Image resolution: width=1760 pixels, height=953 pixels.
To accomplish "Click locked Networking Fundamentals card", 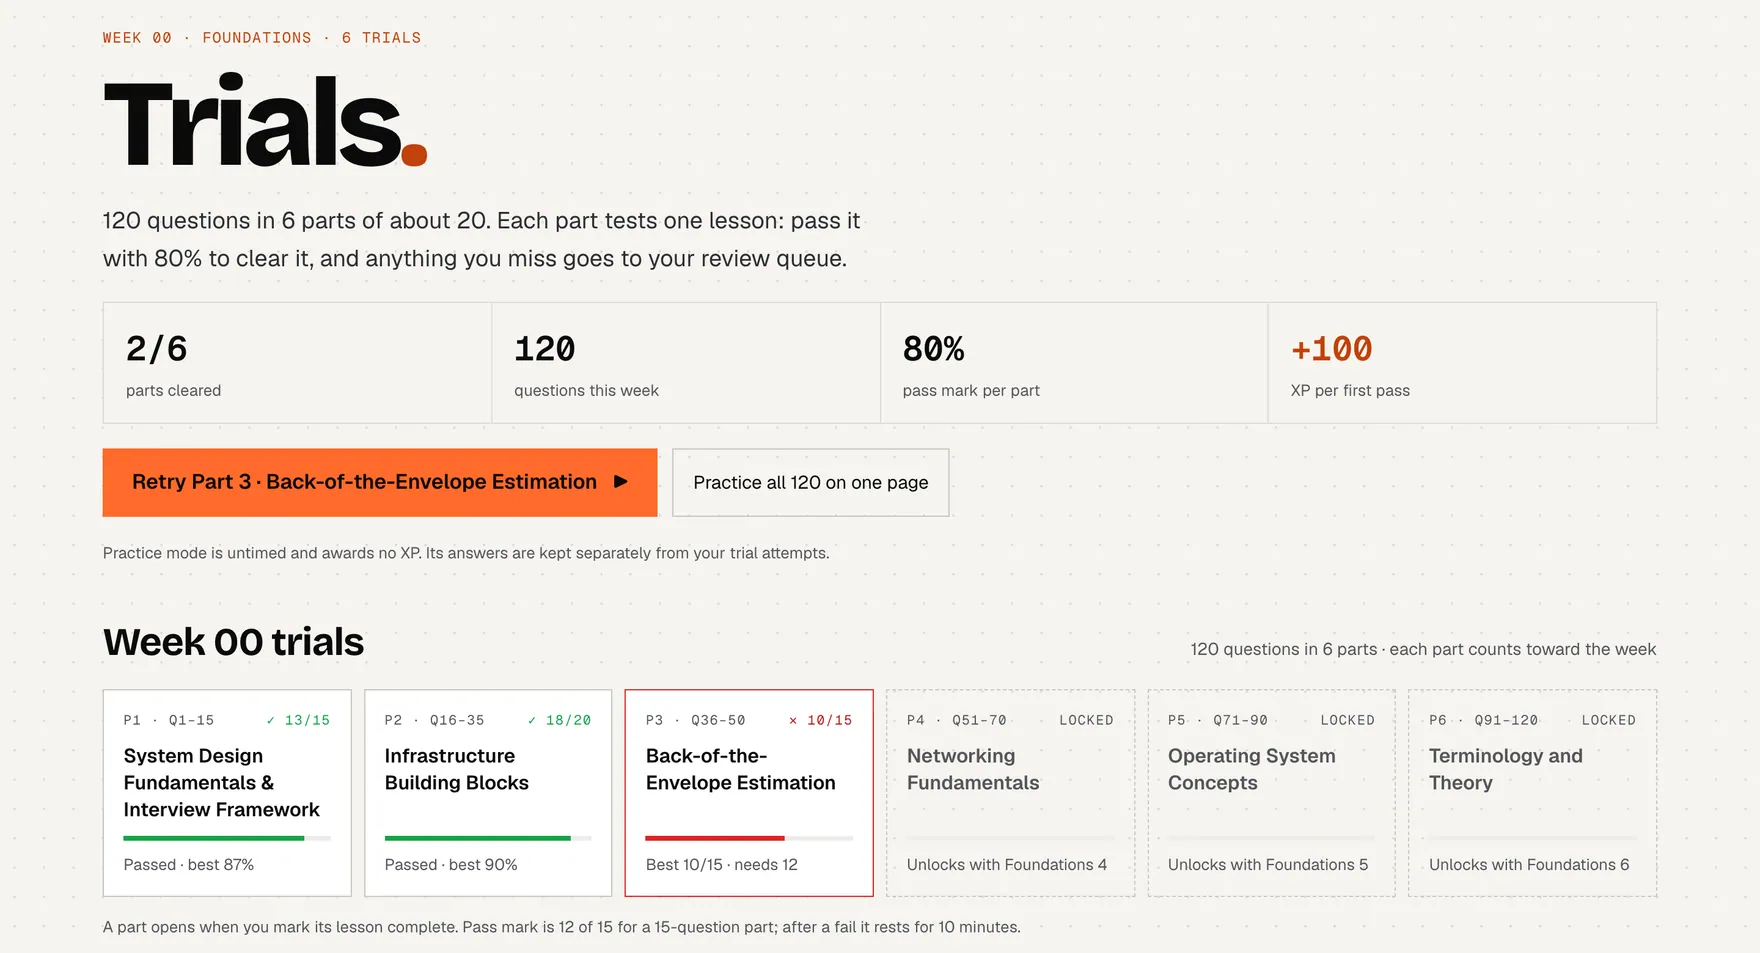I will tap(1010, 793).
